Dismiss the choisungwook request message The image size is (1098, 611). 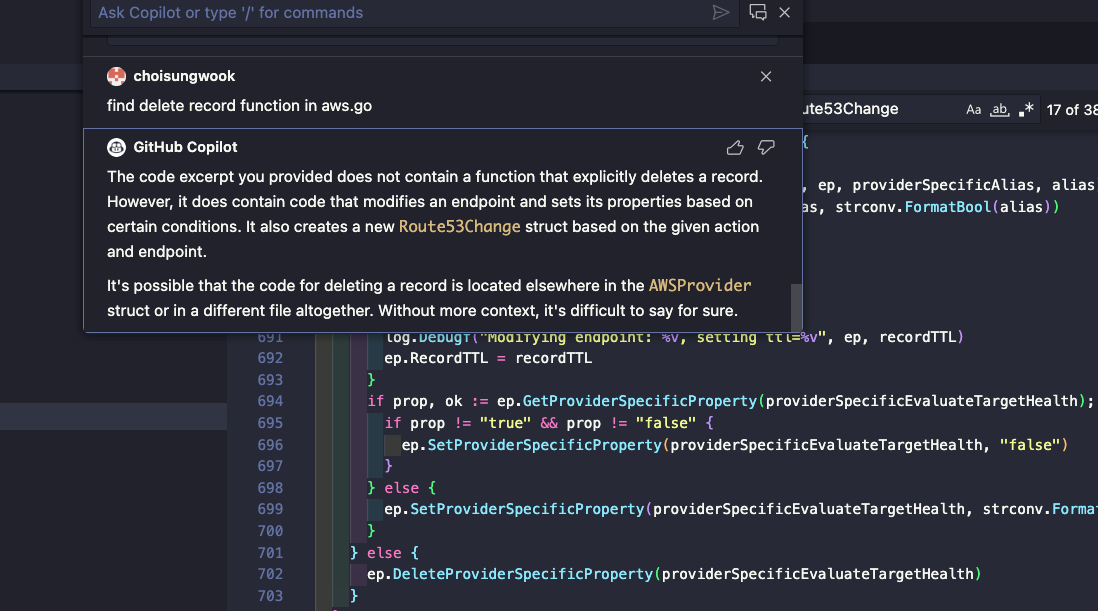(766, 76)
